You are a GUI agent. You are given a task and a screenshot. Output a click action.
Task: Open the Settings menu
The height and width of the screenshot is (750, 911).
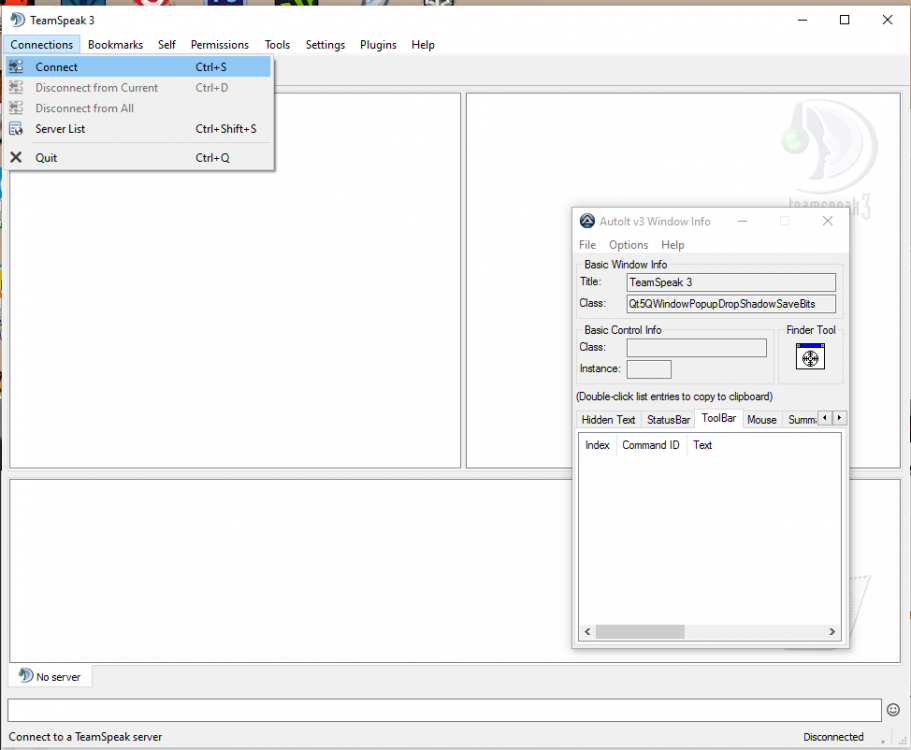pyautogui.click(x=325, y=45)
